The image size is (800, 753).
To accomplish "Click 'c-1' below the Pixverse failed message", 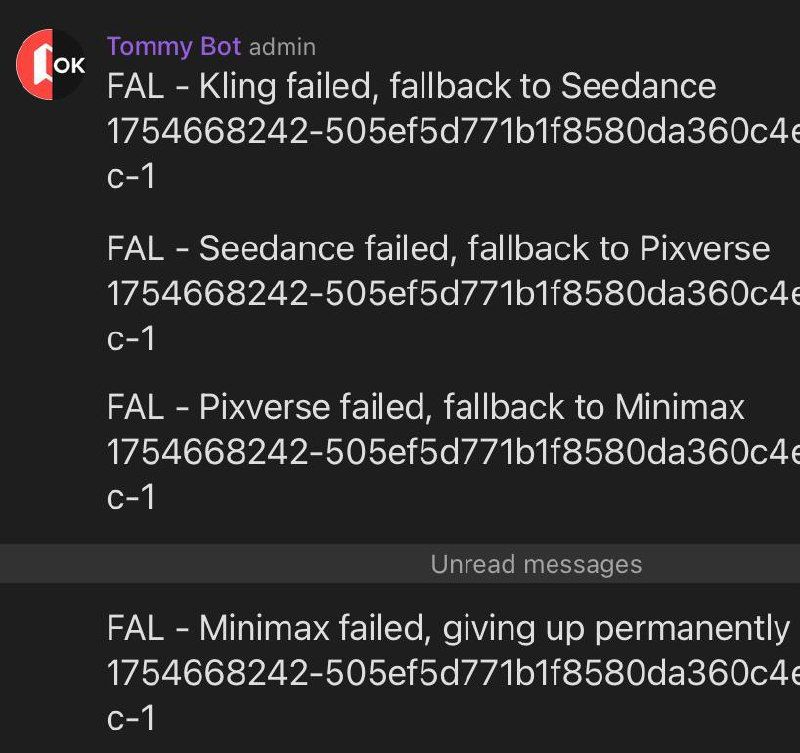I will click(131, 497).
